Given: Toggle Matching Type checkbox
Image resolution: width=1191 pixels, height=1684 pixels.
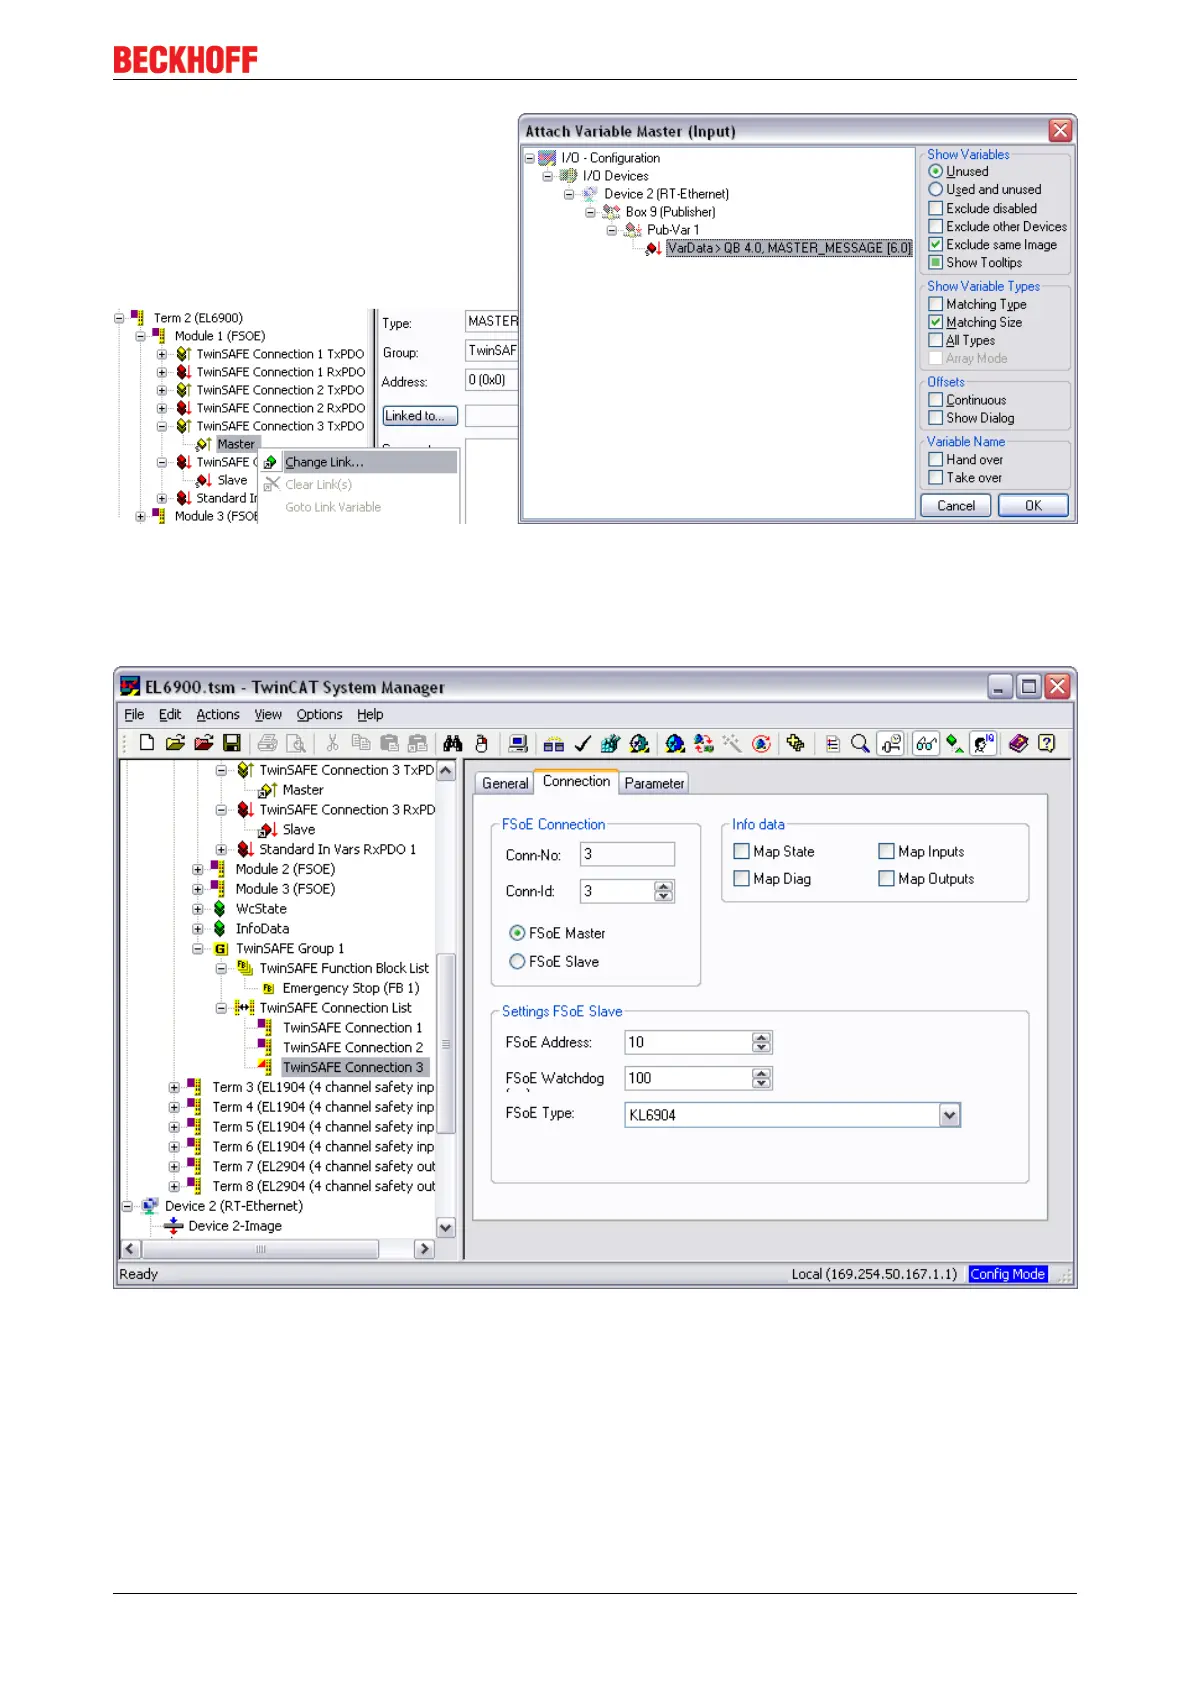Looking at the screenshot, I should click(936, 304).
